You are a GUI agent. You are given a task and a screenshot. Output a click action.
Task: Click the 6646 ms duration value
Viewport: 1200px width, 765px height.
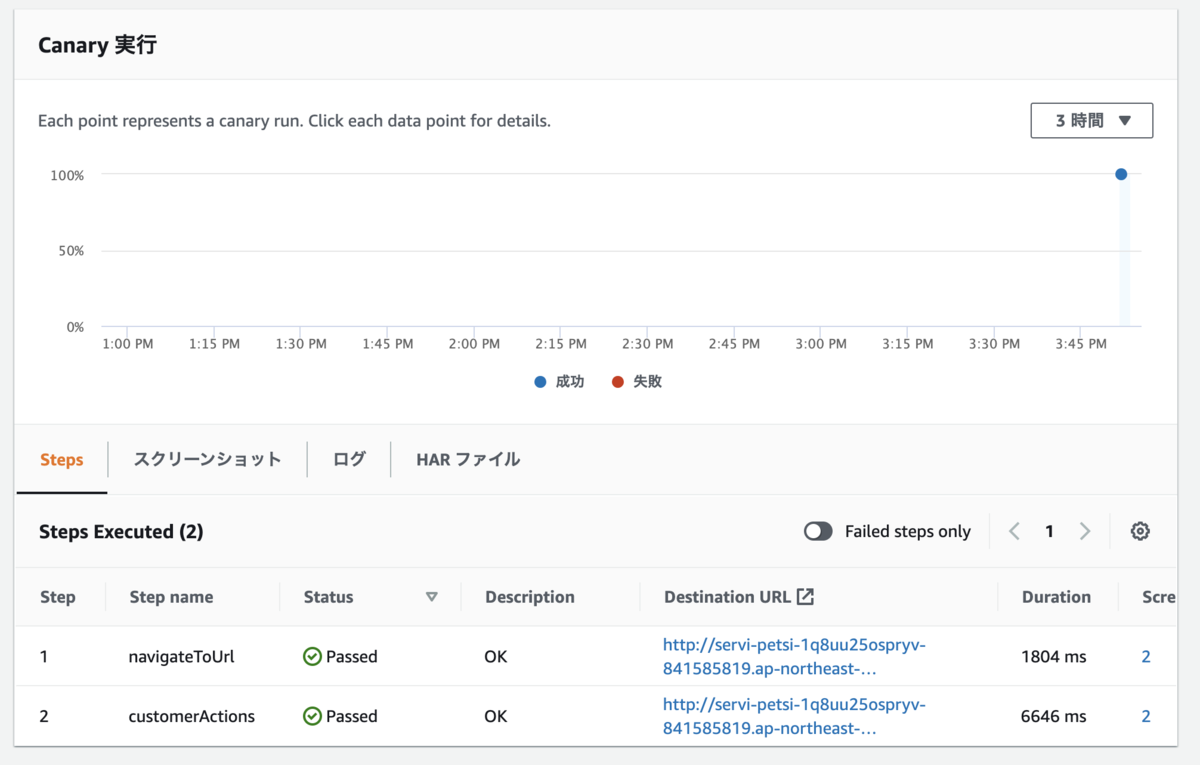pos(1054,716)
